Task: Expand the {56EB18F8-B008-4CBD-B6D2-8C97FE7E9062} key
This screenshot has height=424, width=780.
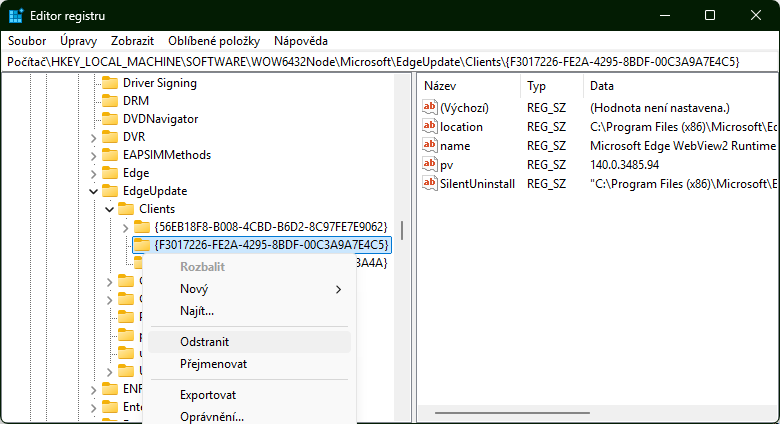Action: [x=125, y=227]
